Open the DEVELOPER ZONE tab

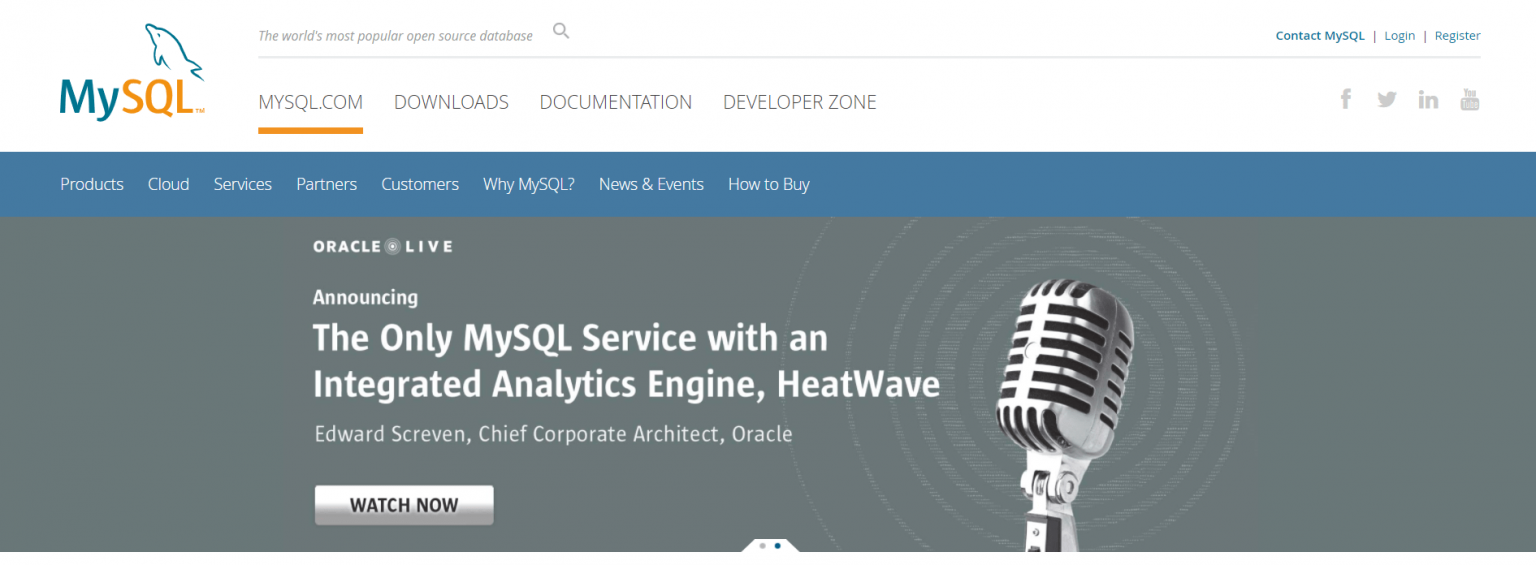[799, 102]
